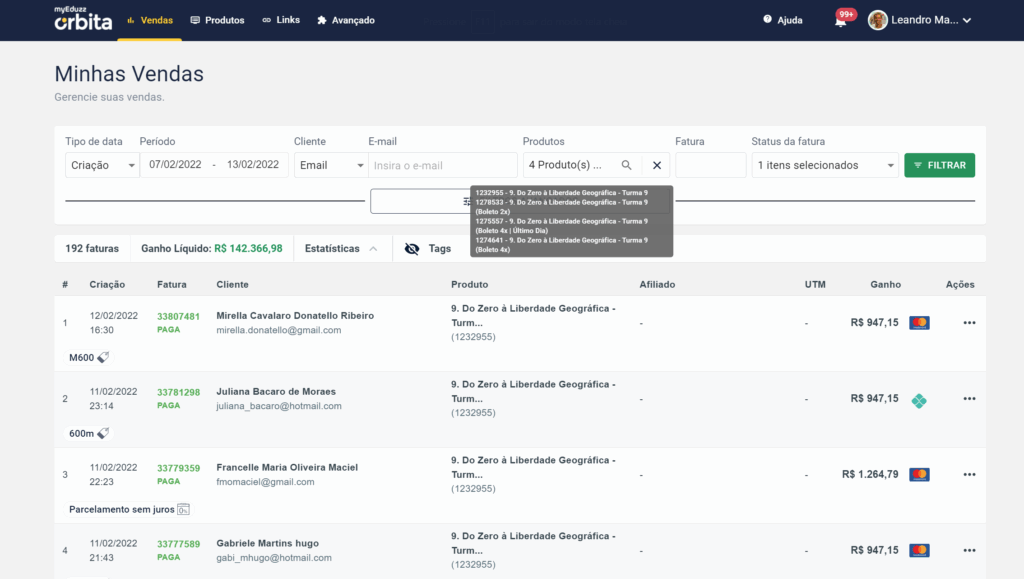Open invoice 33777589
This screenshot has height=579, width=1024.
coord(178,544)
